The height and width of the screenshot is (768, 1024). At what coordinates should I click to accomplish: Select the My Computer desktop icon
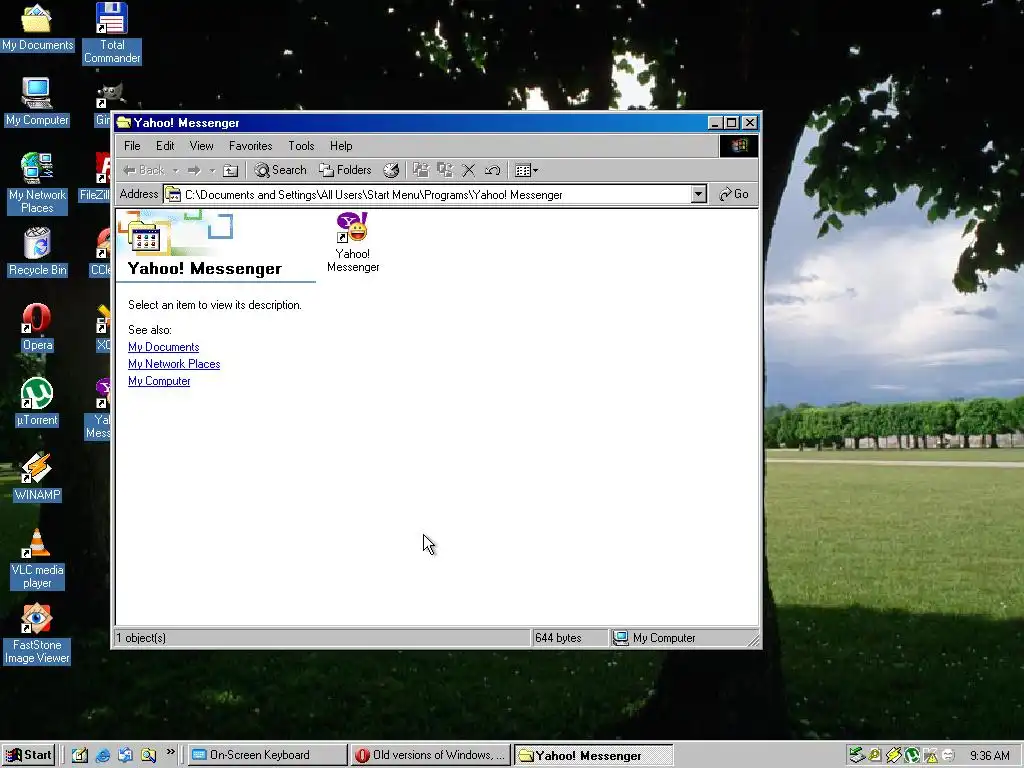[x=37, y=102]
